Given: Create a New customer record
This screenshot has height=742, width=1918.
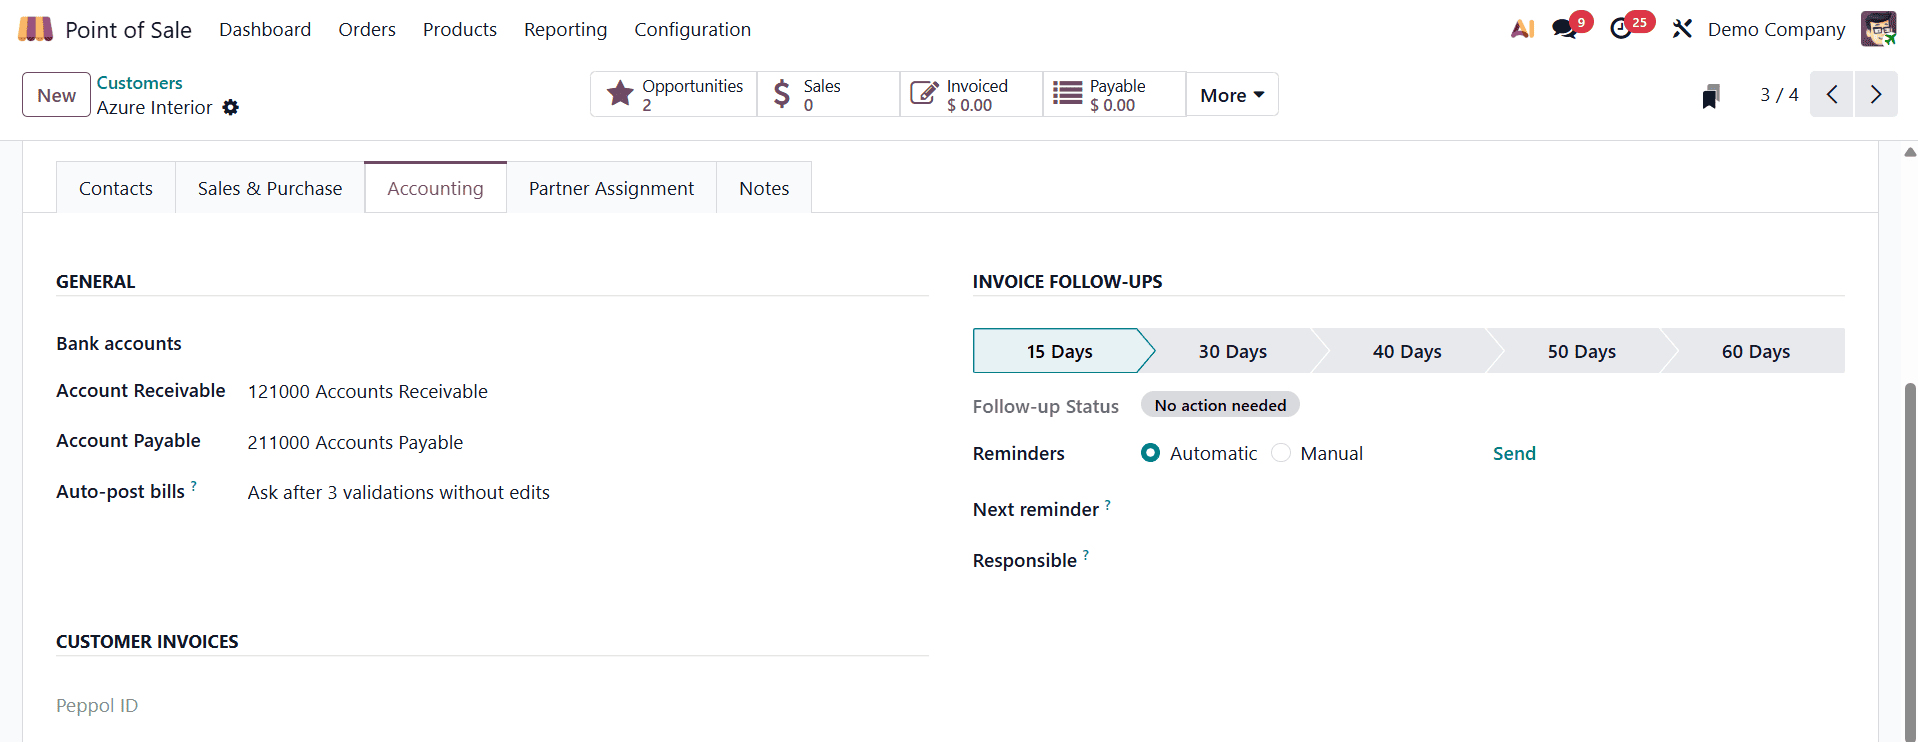Looking at the screenshot, I should pyautogui.click(x=57, y=95).
